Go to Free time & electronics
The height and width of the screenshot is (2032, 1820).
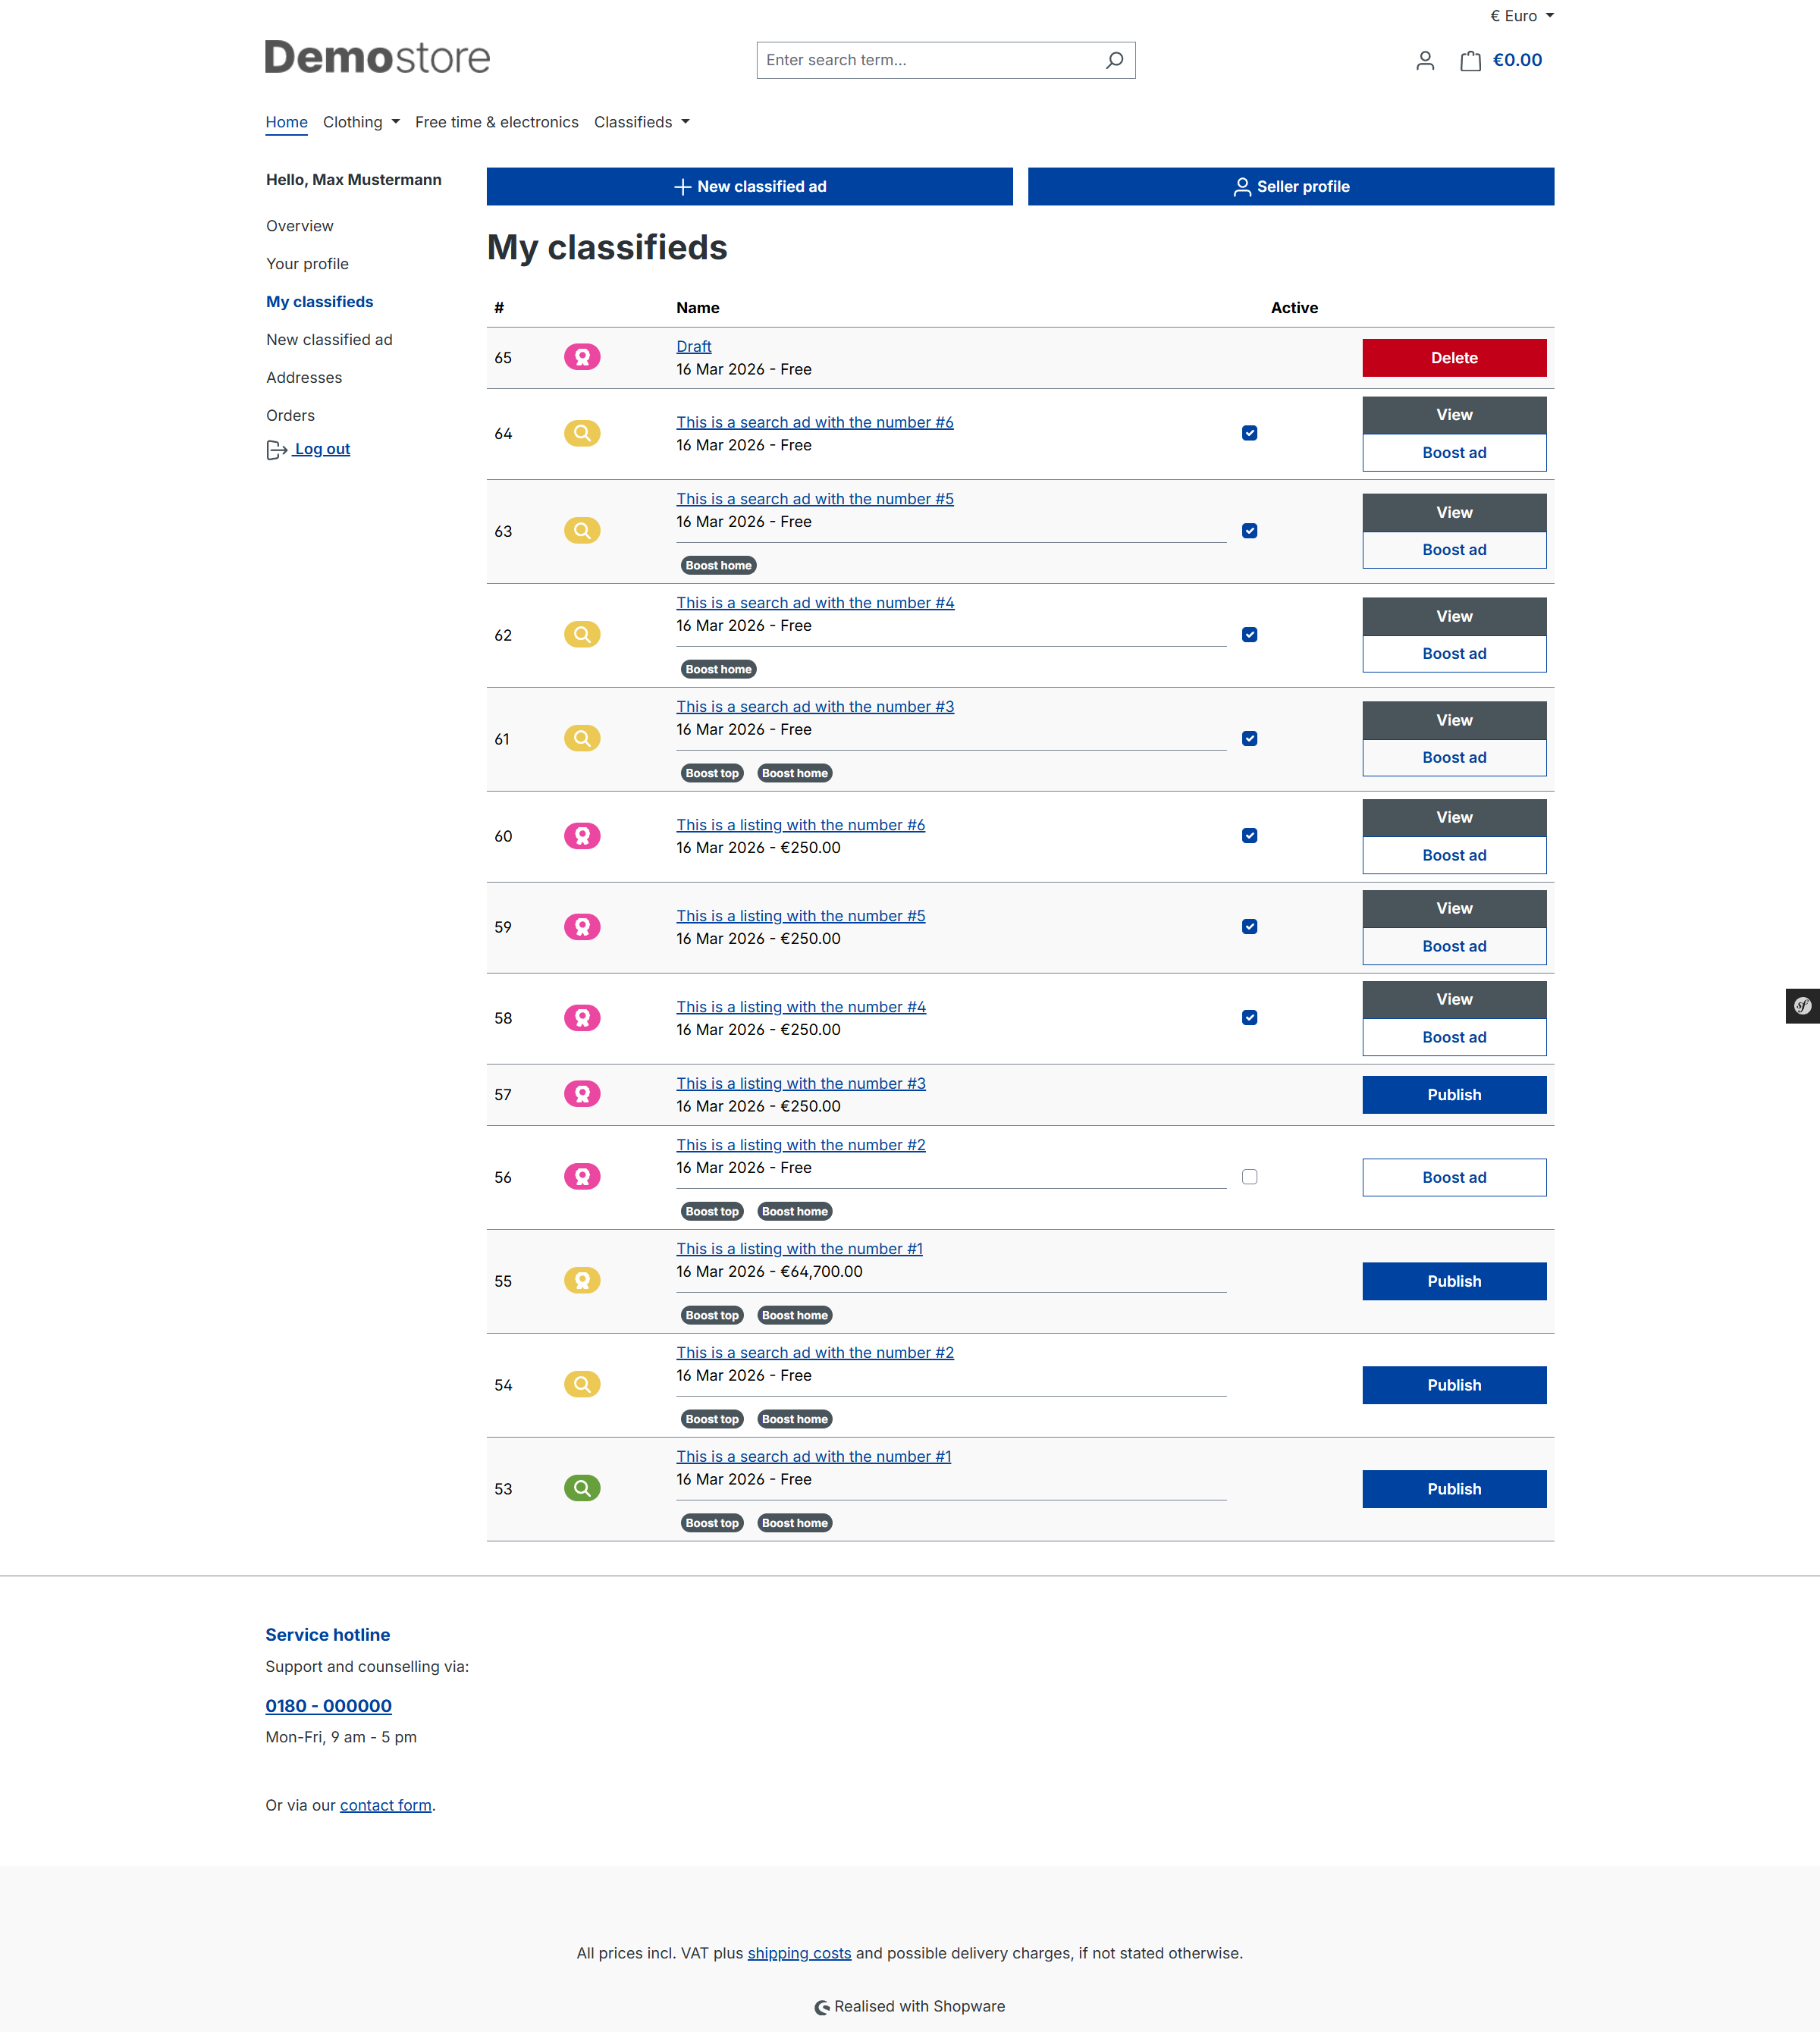(496, 122)
